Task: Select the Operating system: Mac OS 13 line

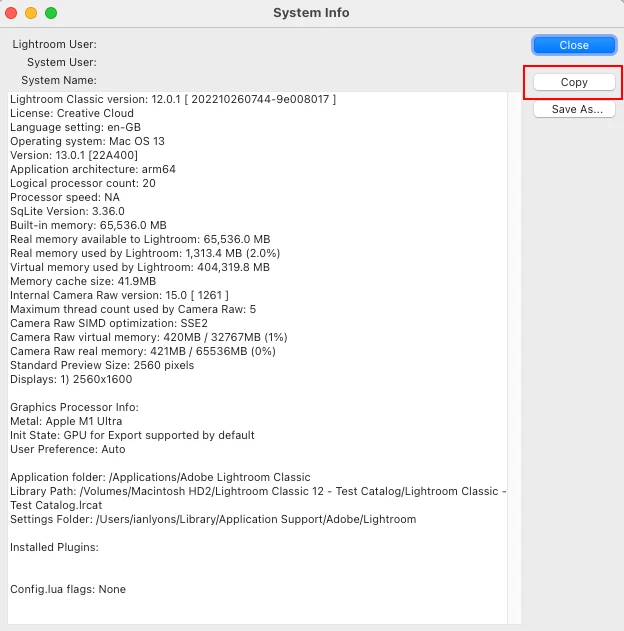Action: click(87, 141)
